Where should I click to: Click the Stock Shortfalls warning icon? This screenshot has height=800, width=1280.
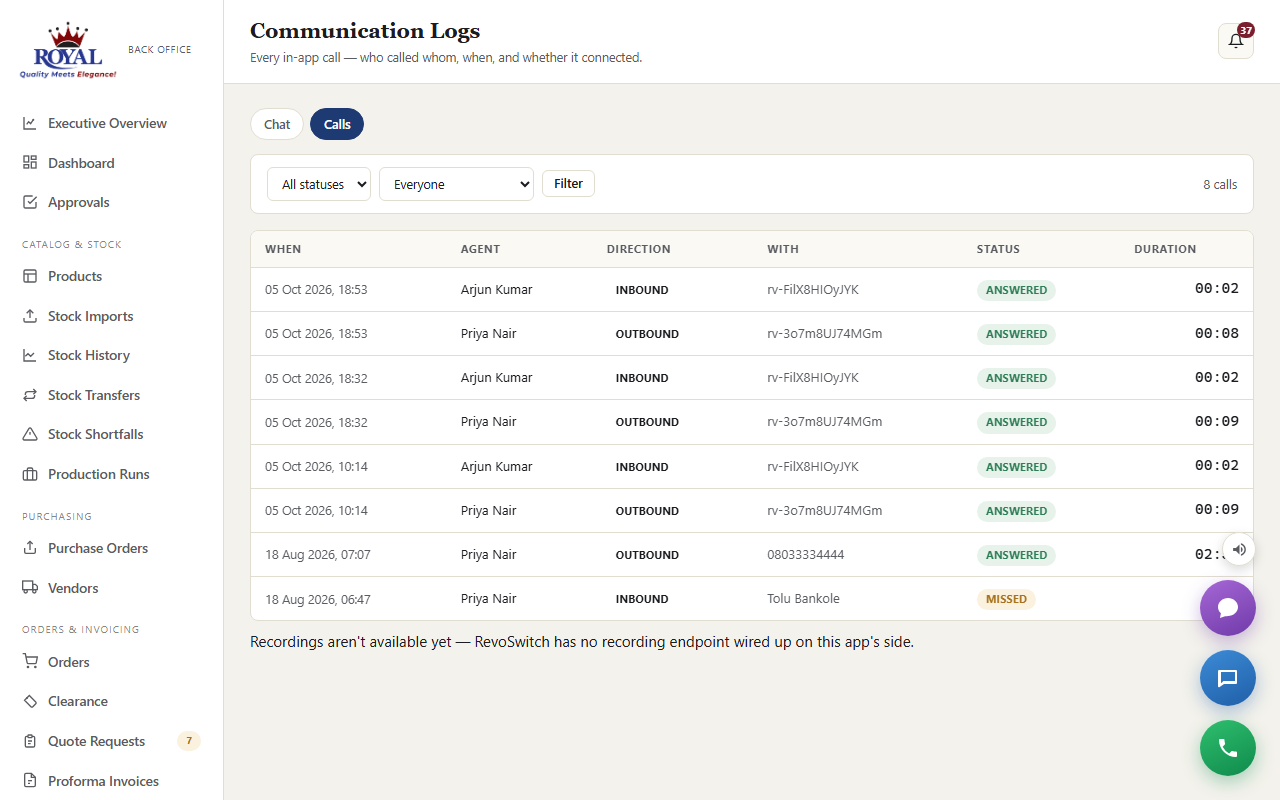pyautogui.click(x=30, y=434)
